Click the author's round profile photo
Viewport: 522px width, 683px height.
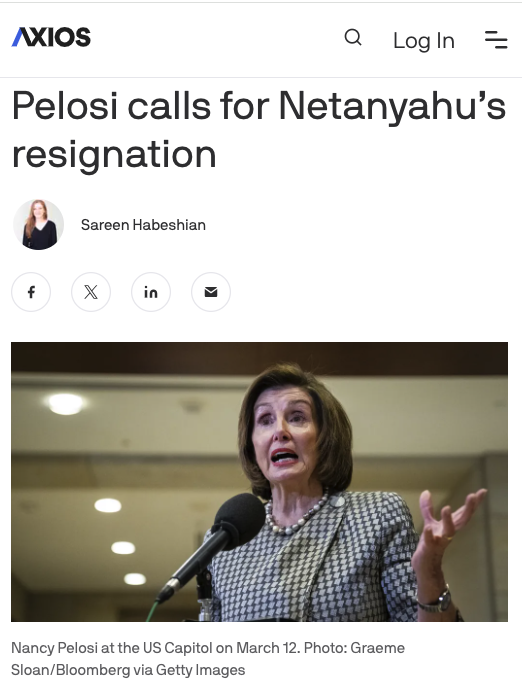[38, 225]
